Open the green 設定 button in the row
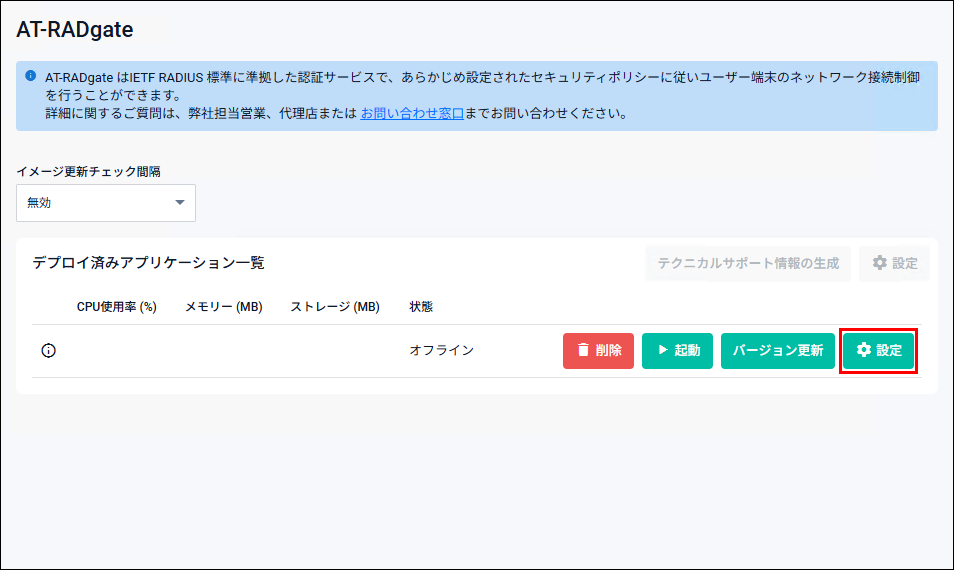 pos(879,350)
